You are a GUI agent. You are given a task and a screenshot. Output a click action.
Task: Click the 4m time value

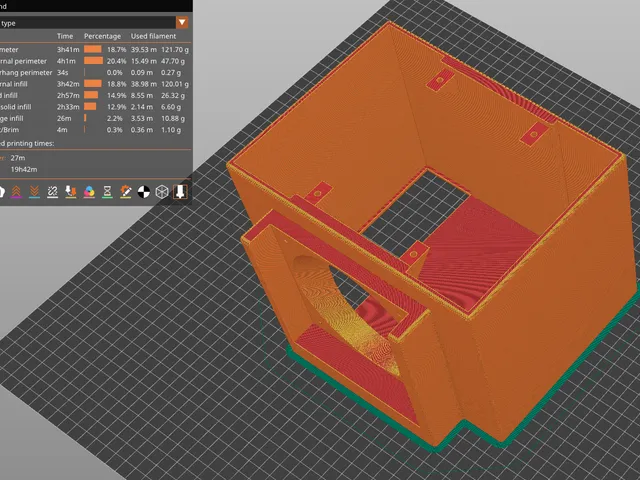[62, 129]
